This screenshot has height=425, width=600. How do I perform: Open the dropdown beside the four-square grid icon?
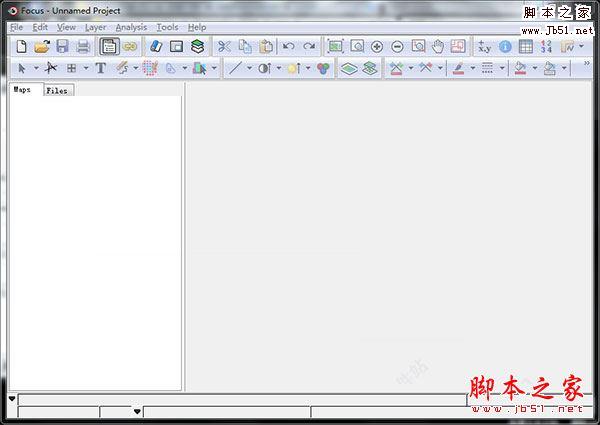(86, 68)
